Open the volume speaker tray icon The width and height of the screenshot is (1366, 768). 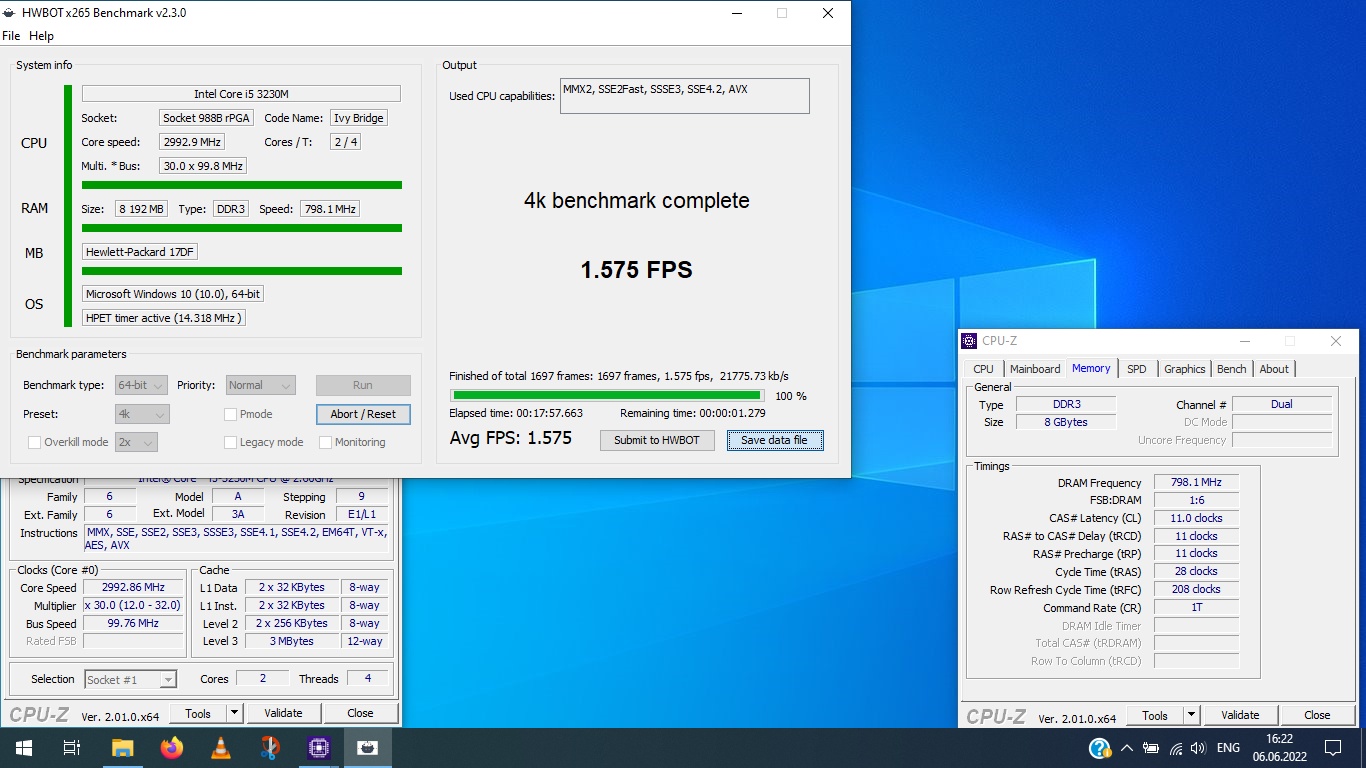coord(1198,748)
